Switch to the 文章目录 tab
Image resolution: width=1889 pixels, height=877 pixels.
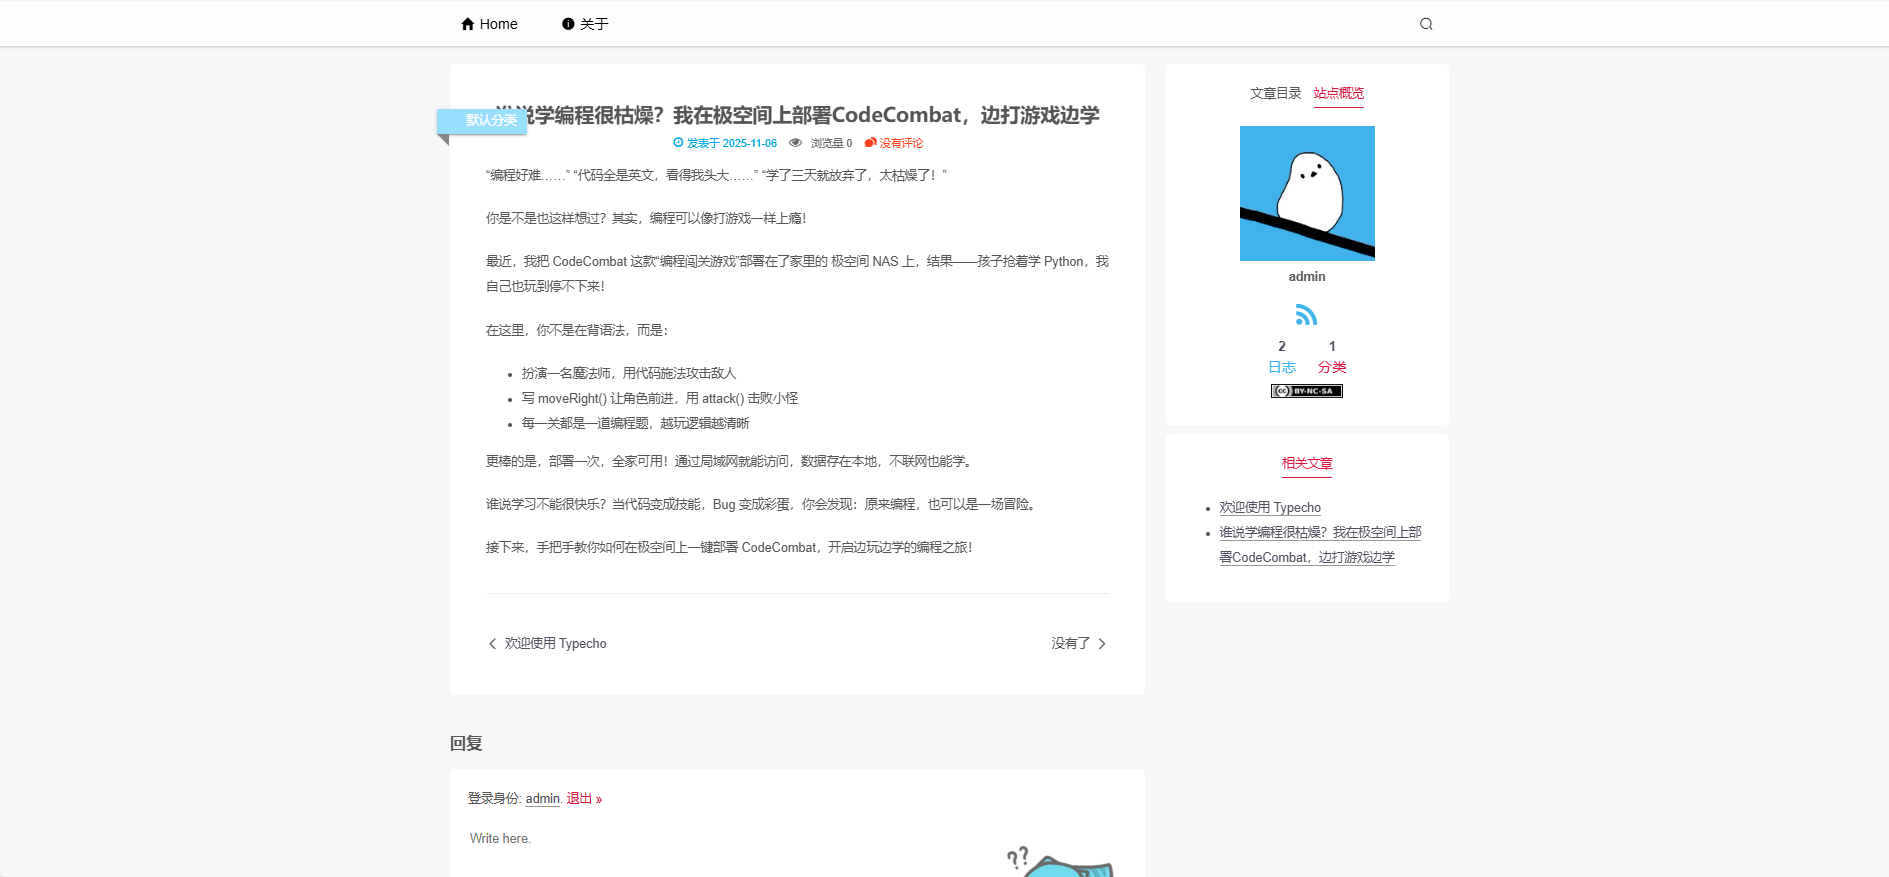point(1275,93)
